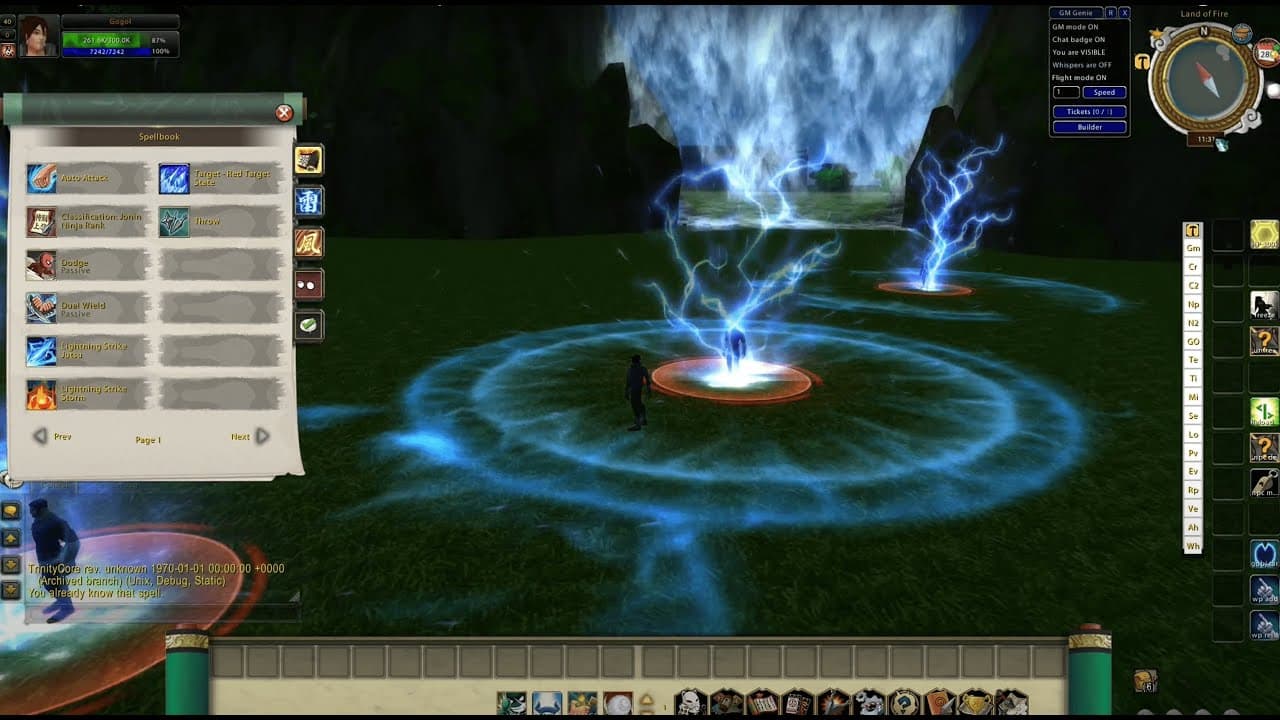Click the player health bar
The width and height of the screenshot is (1280, 720).
[120, 39]
